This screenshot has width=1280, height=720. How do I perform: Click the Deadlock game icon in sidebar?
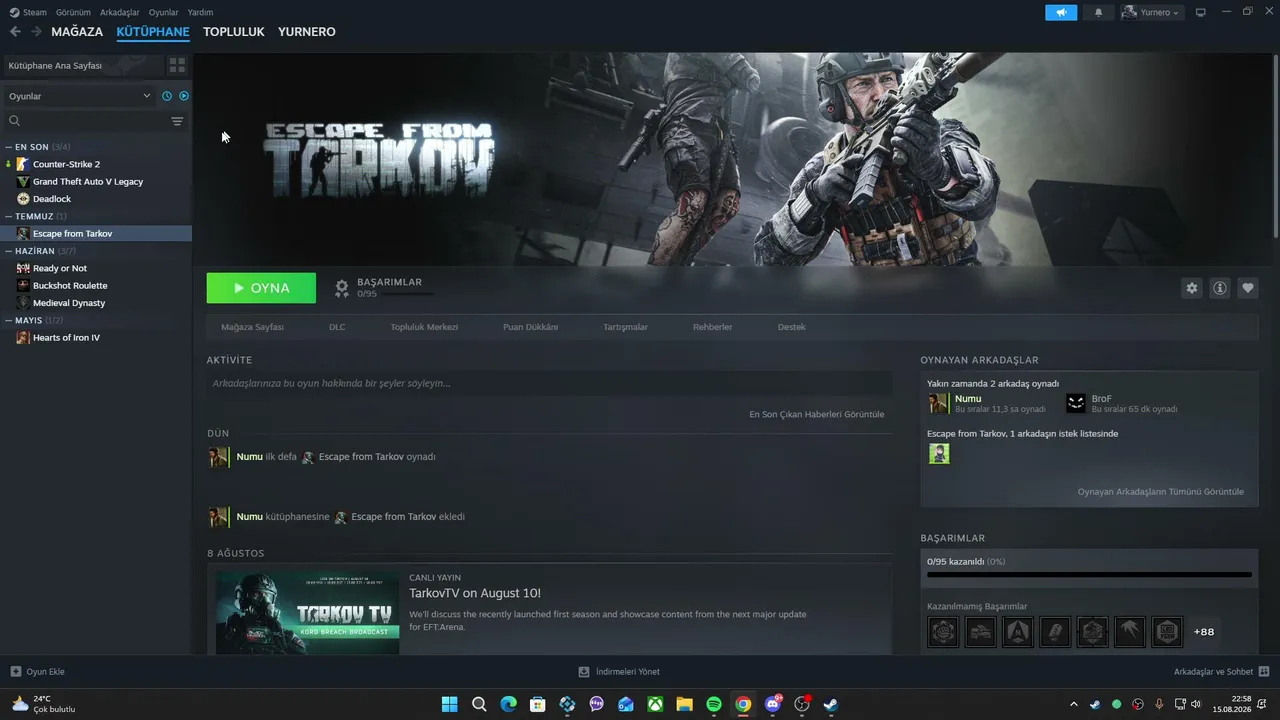coord(23,199)
